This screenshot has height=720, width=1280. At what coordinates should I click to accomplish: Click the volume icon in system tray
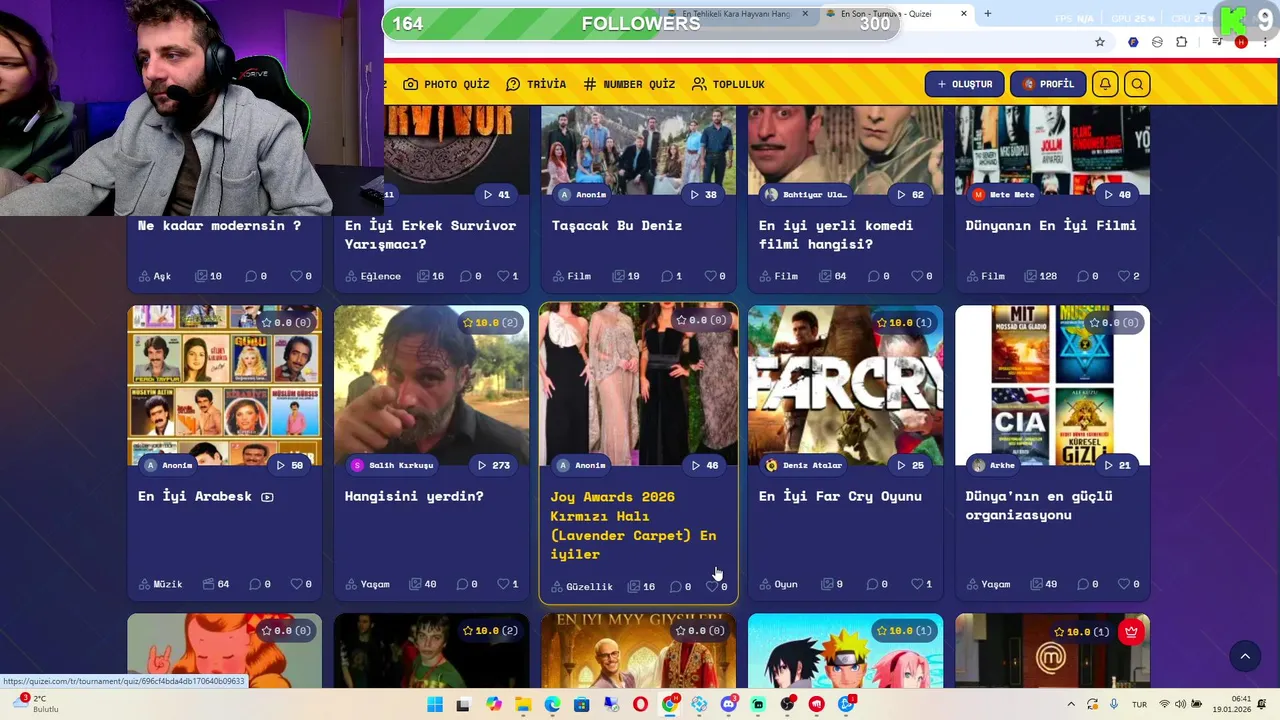click(1180, 704)
